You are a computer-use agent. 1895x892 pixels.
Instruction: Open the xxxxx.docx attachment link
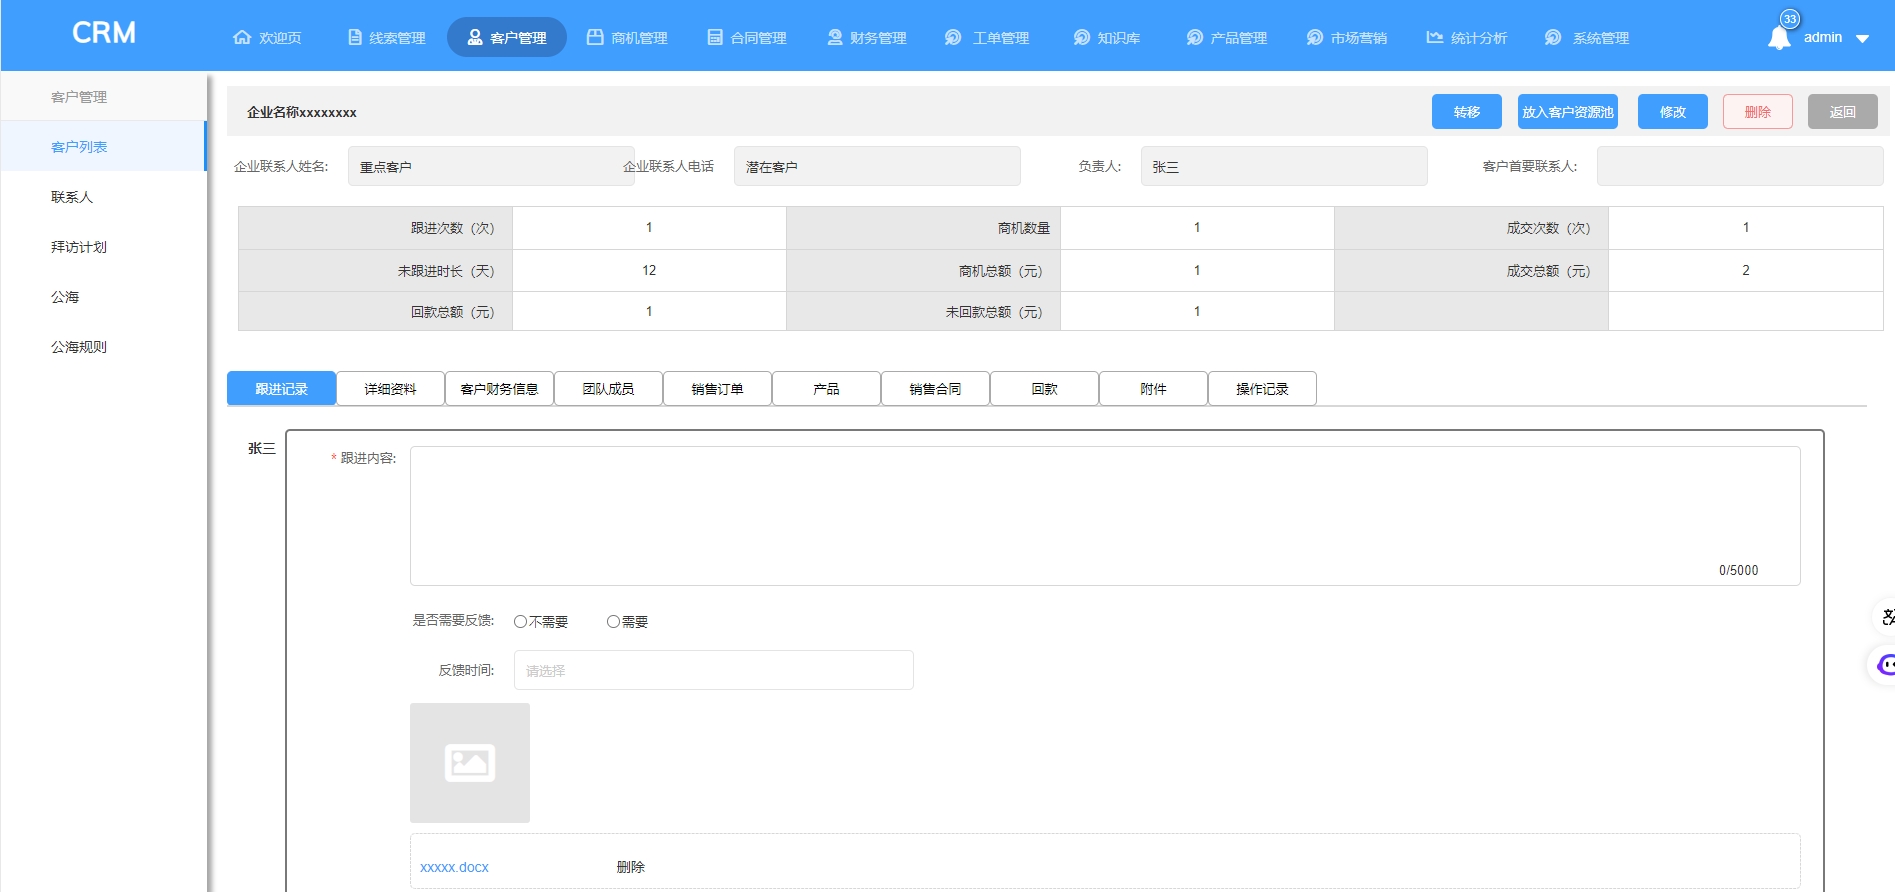click(x=454, y=867)
